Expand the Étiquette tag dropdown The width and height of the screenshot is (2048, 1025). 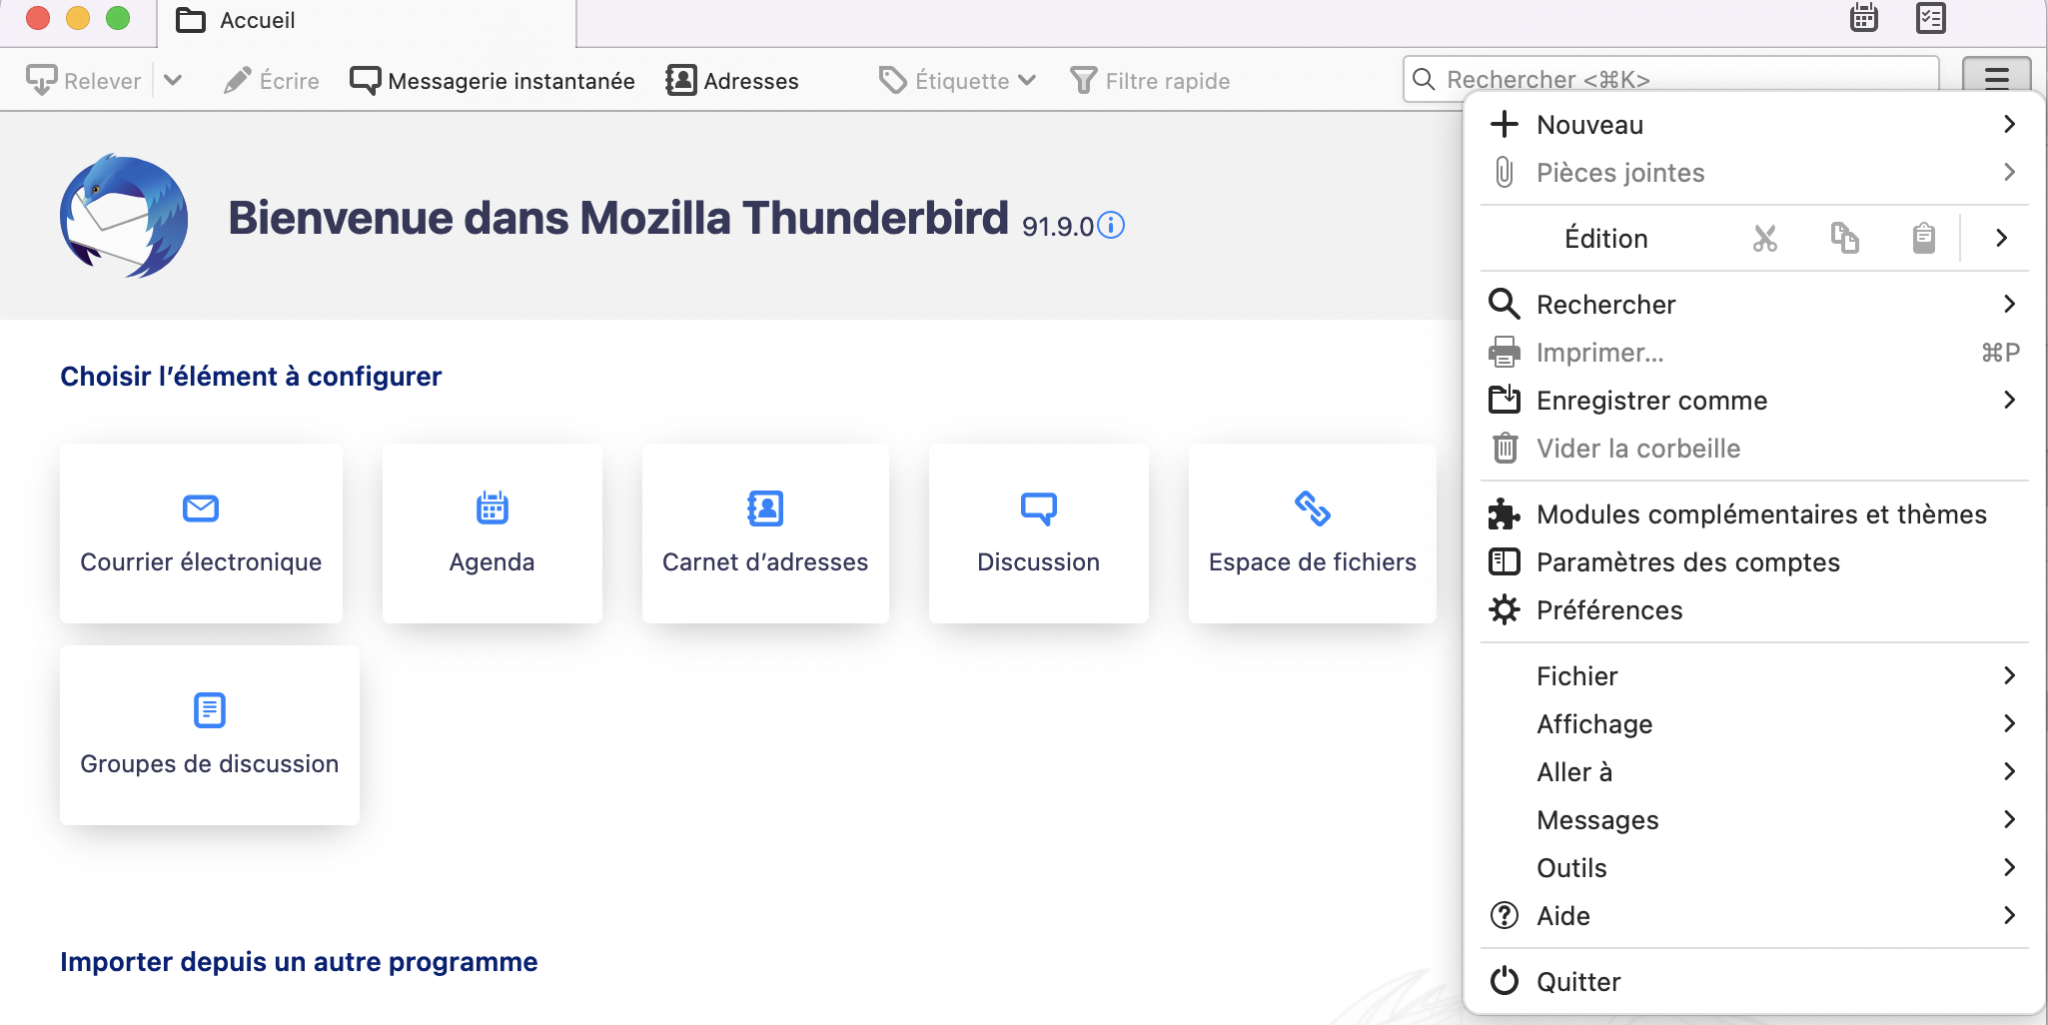click(957, 80)
